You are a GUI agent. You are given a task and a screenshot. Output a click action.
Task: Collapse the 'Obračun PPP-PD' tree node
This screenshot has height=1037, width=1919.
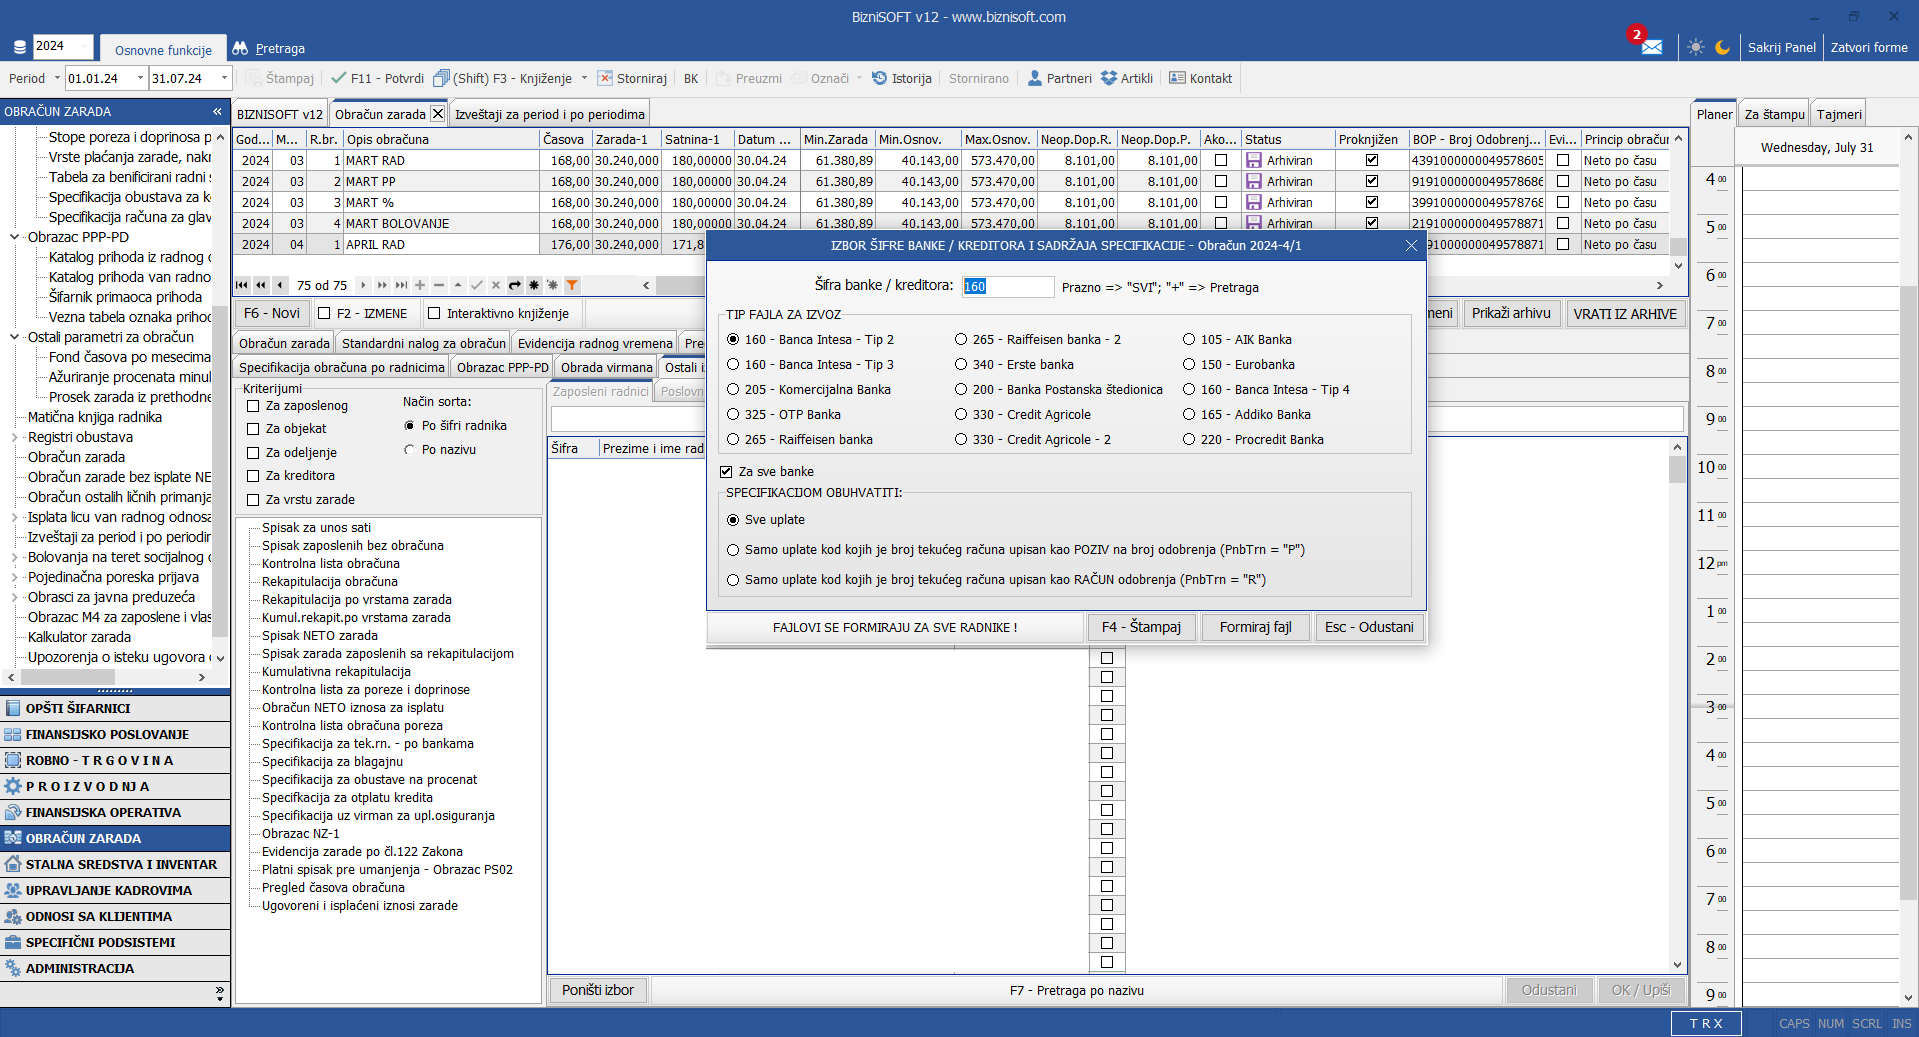pos(14,237)
